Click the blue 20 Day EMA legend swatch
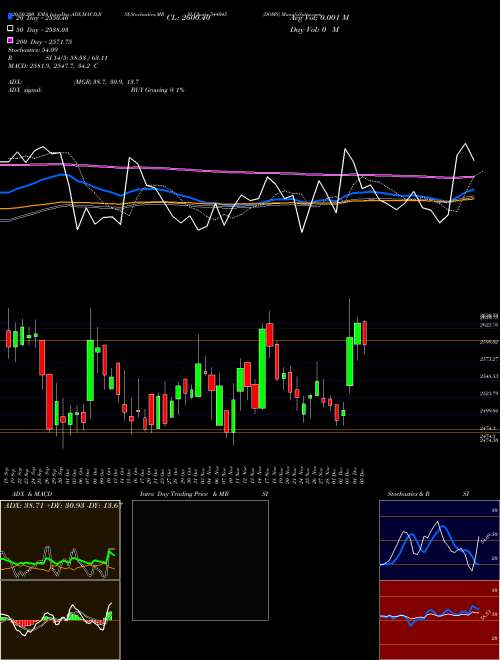This screenshot has height=660, width=500. tap(10, 18)
